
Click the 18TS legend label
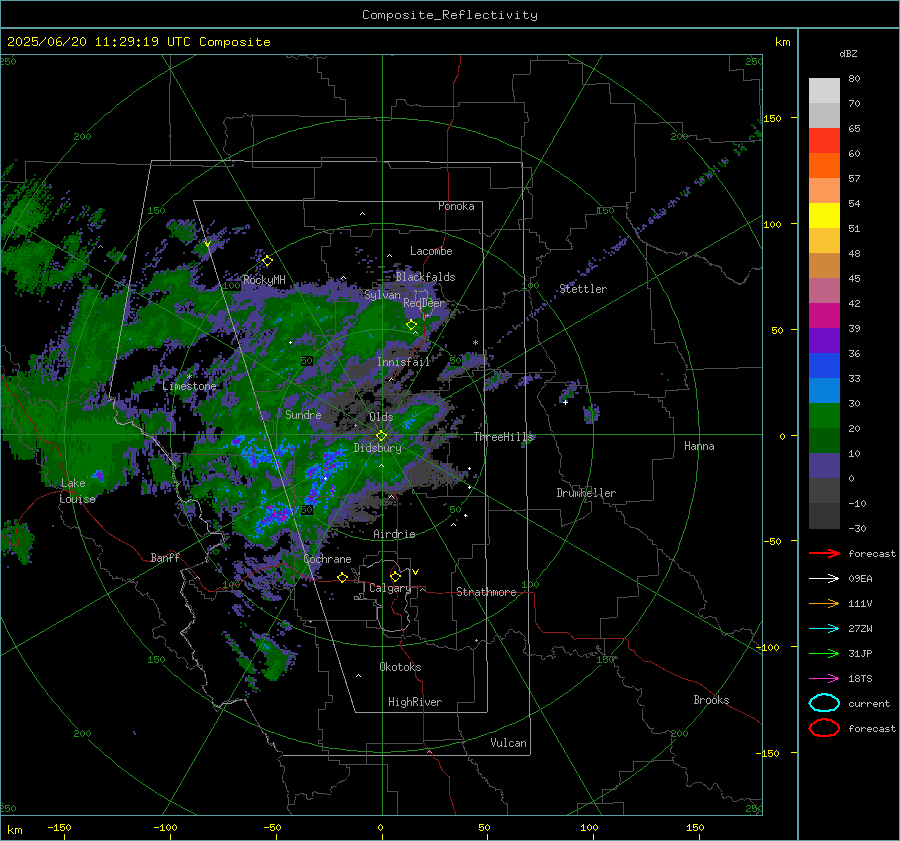coord(860,679)
